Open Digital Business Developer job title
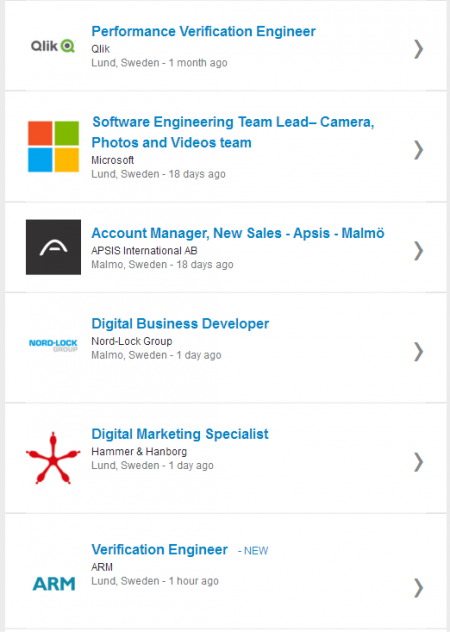The width and height of the screenshot is (450, 632). click(x=180, y=324)
